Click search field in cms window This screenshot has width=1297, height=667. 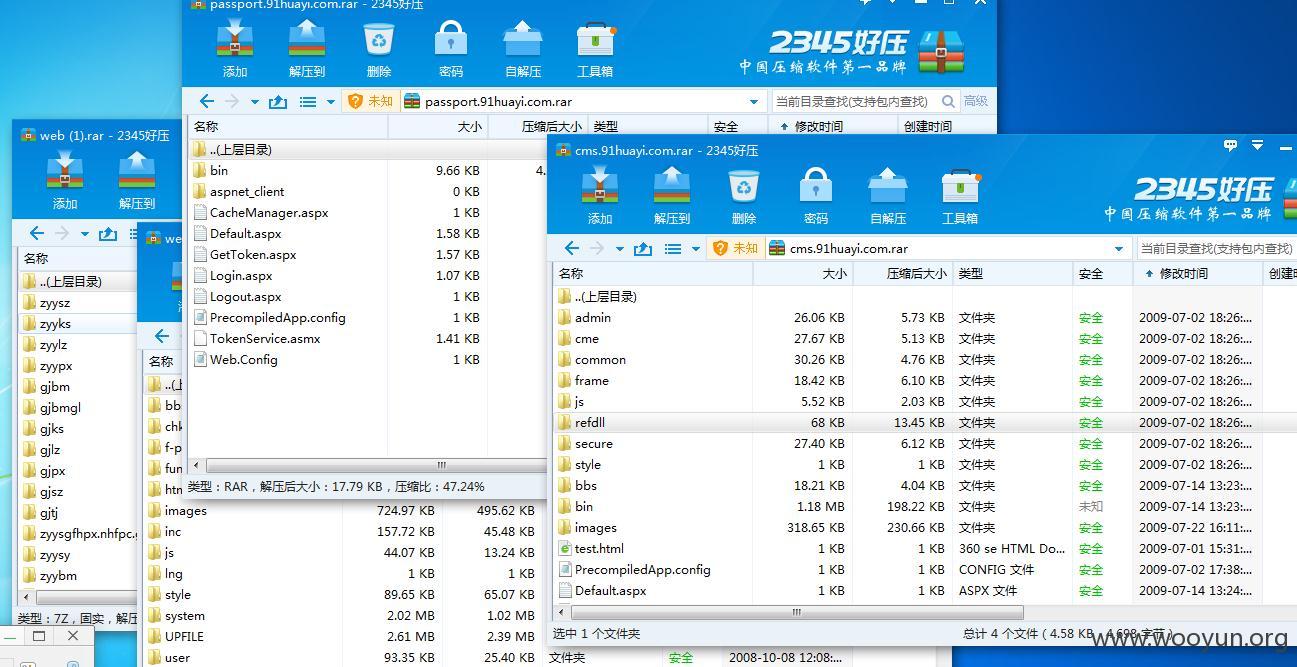(1217, 248)
